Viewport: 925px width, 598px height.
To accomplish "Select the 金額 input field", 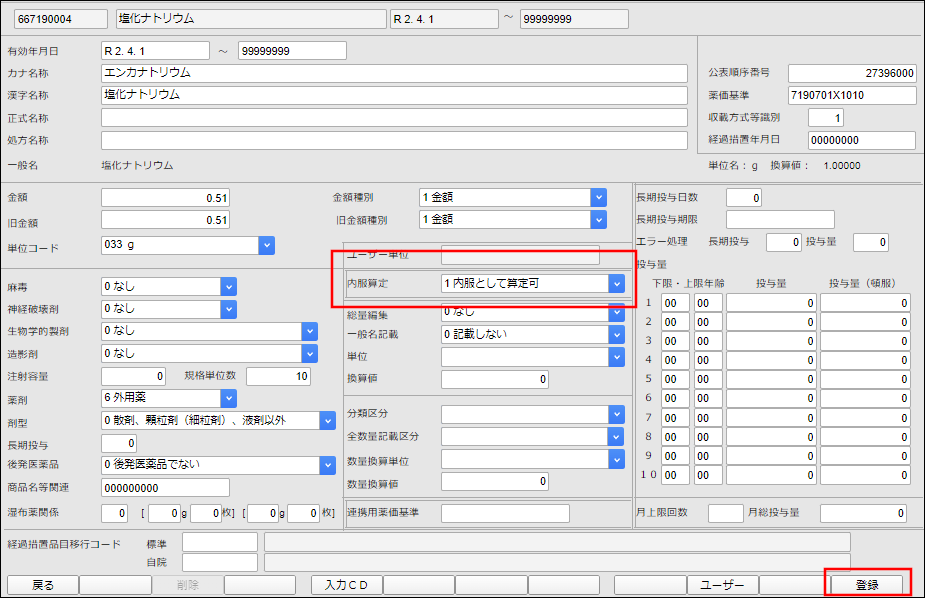I will pyautogui.click(x=167, y=198).
